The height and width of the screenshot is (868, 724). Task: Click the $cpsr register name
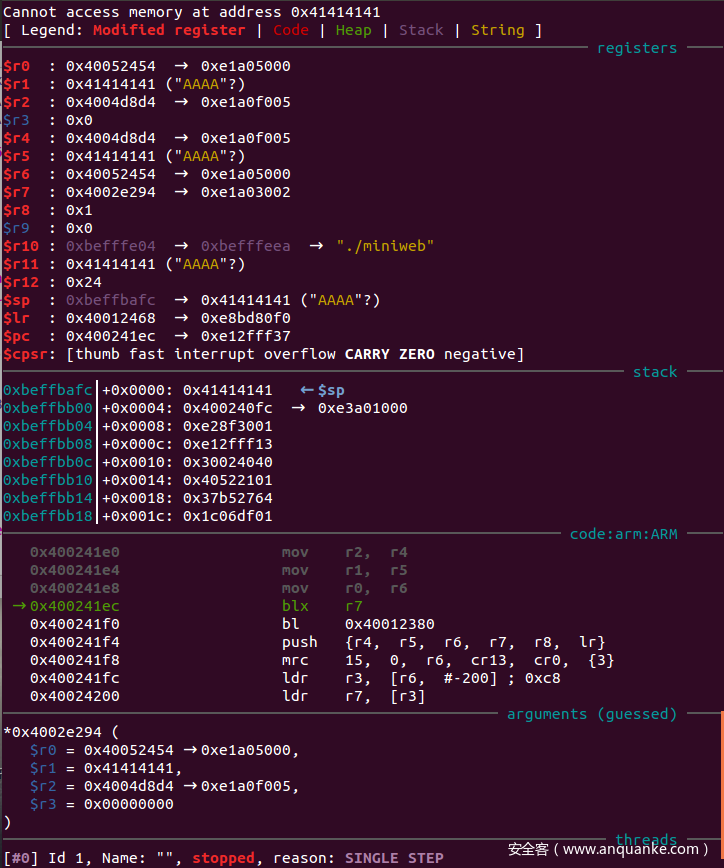coord(25,354)
